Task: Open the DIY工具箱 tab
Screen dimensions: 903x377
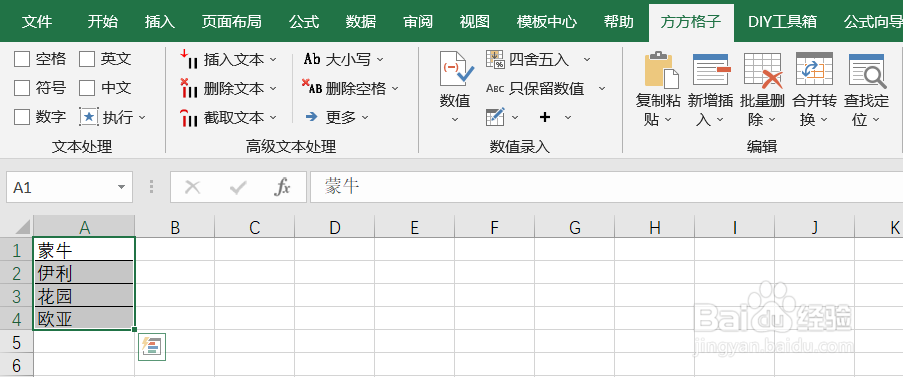Action: click(x=783, y=22)
